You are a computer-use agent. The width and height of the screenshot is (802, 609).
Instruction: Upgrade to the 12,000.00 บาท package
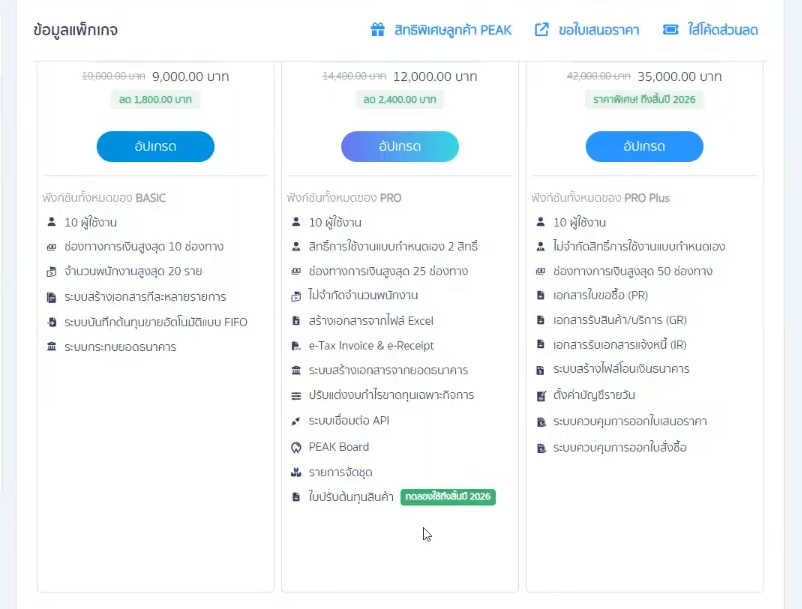pos(400,146)
